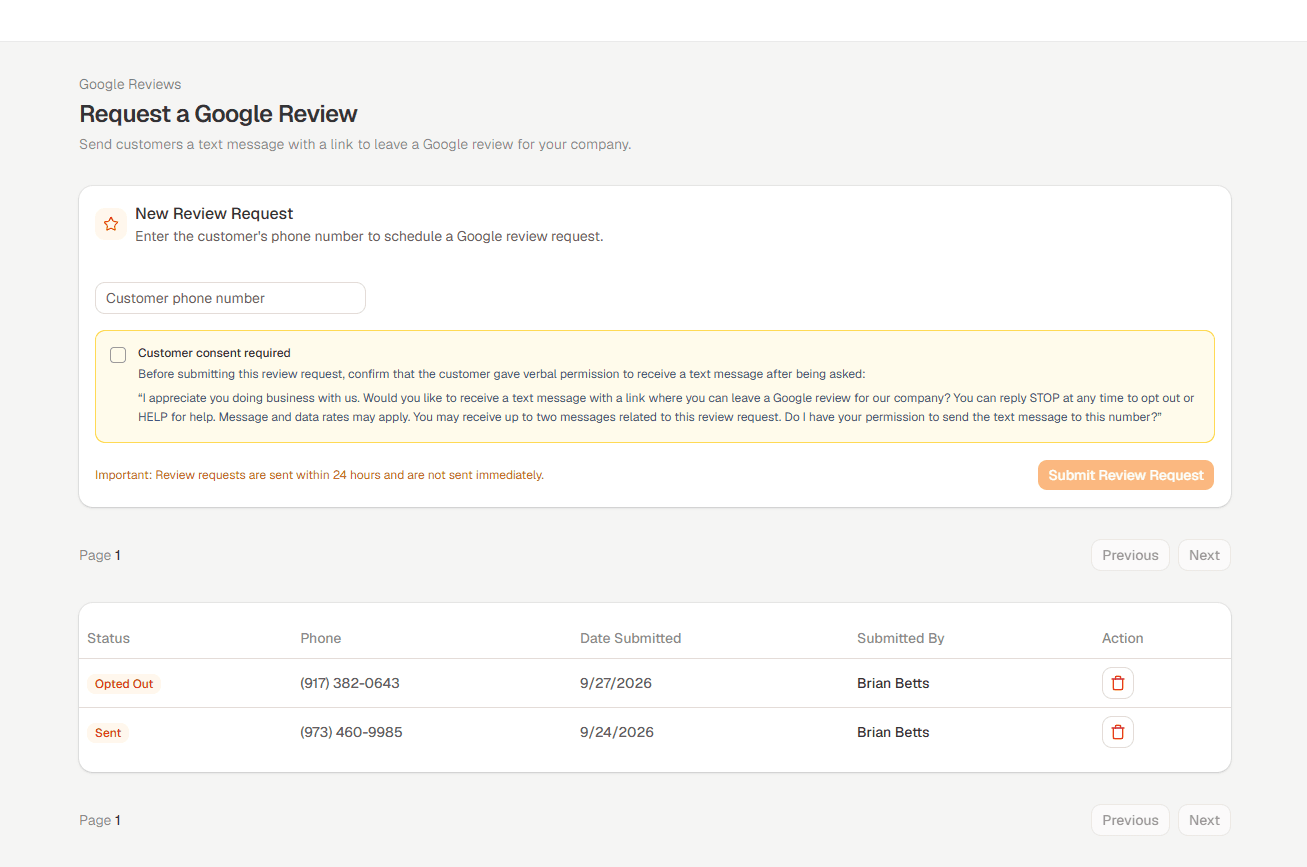Viewport: 1307px width, 867px height.
Task: Click the Submitted By column header
Action: (900, 638)
